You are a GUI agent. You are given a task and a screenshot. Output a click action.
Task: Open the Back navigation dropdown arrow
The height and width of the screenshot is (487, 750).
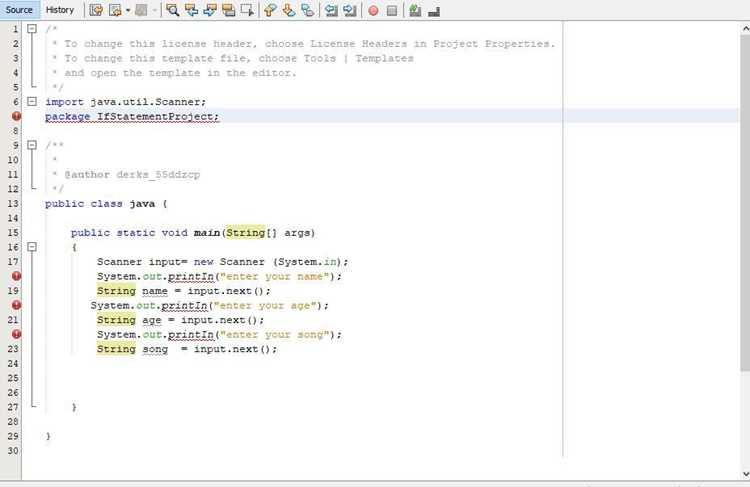coord(128,11)
